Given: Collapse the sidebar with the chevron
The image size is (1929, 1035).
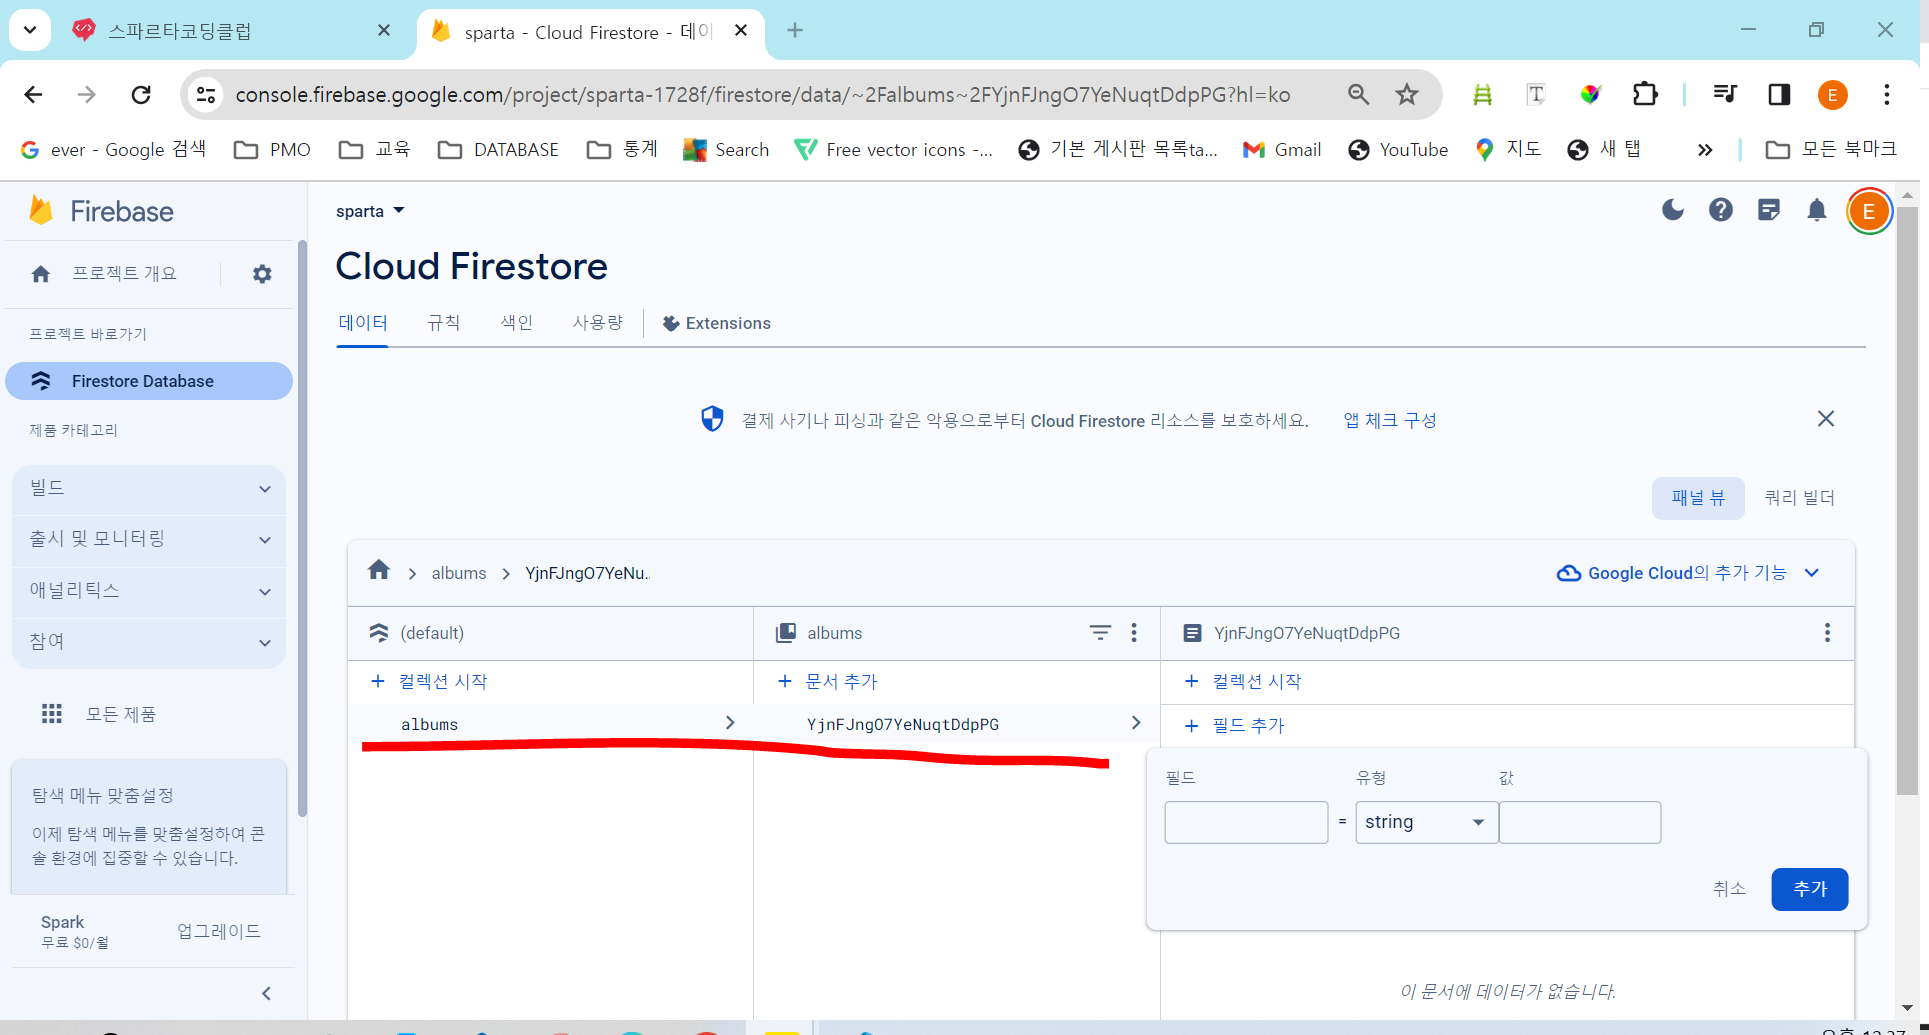Looking at the screenshot, I should (266, 993).
